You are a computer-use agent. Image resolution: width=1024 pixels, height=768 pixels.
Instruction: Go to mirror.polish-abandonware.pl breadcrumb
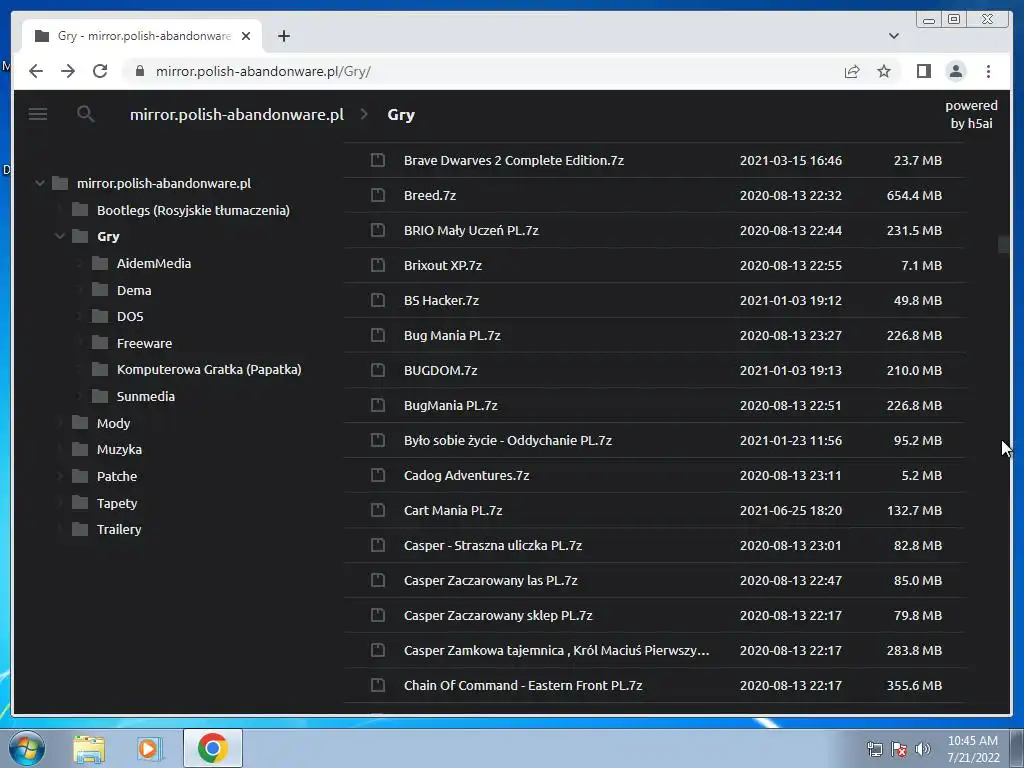pos(236,114)
